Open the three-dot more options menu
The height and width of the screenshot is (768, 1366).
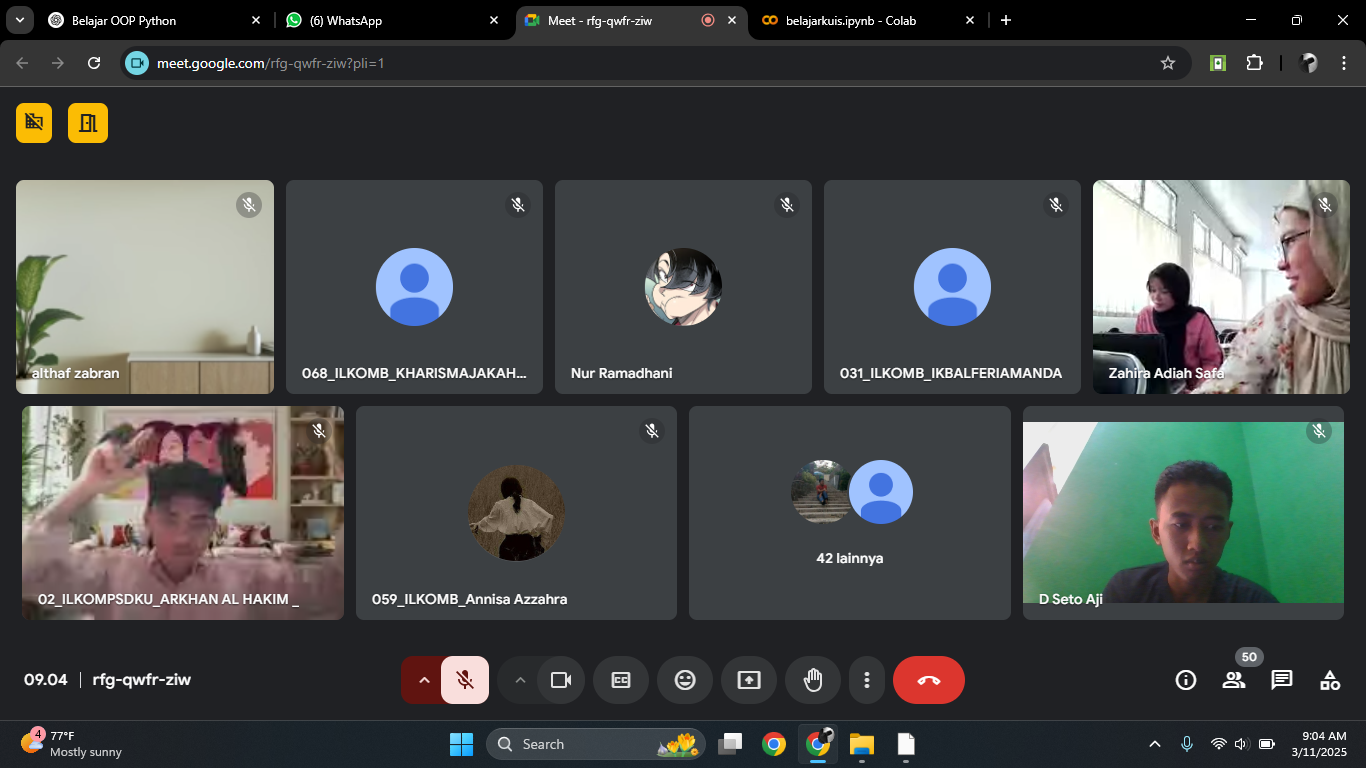tap(866, 680)
